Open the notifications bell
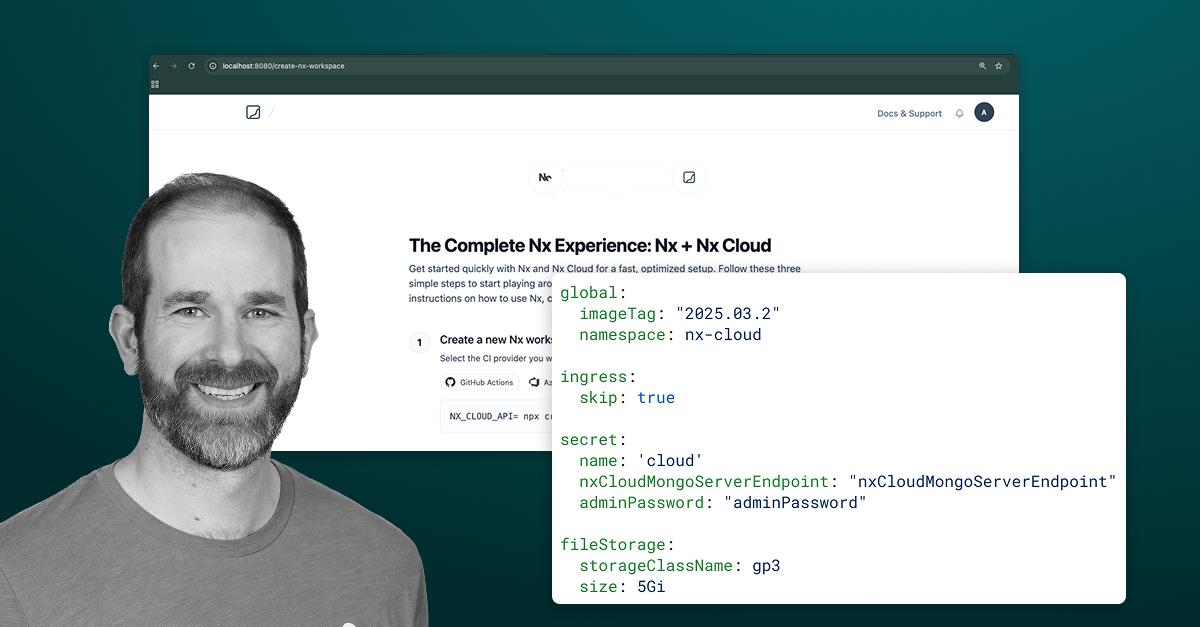The width and height of the screenshot is (1200, 627). coord(959,113)
